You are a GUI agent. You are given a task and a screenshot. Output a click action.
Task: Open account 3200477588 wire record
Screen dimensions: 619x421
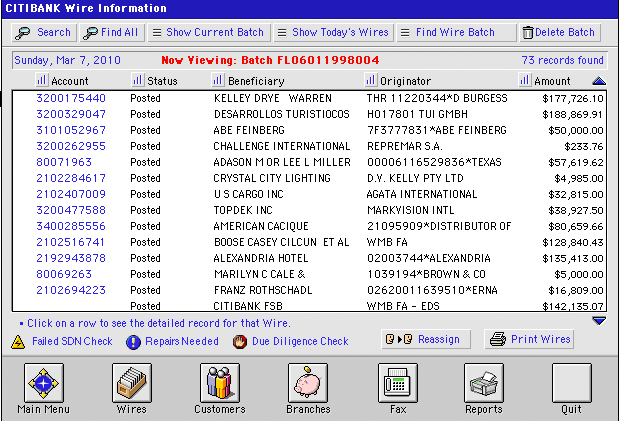click(x=71, y=210)
